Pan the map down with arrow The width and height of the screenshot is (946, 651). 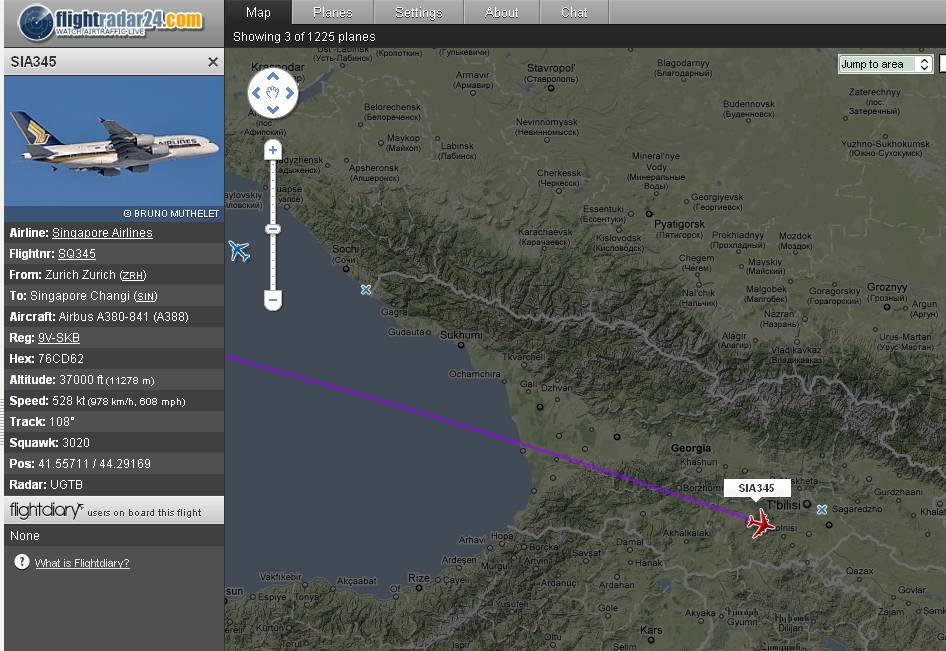tap(273, 110)
